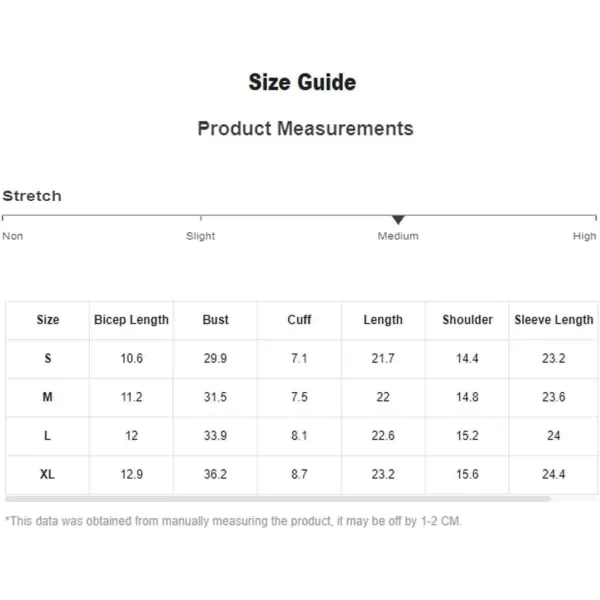Click the L size row label
The width and height of the screenshot is (600, 600).
(47, 435)
